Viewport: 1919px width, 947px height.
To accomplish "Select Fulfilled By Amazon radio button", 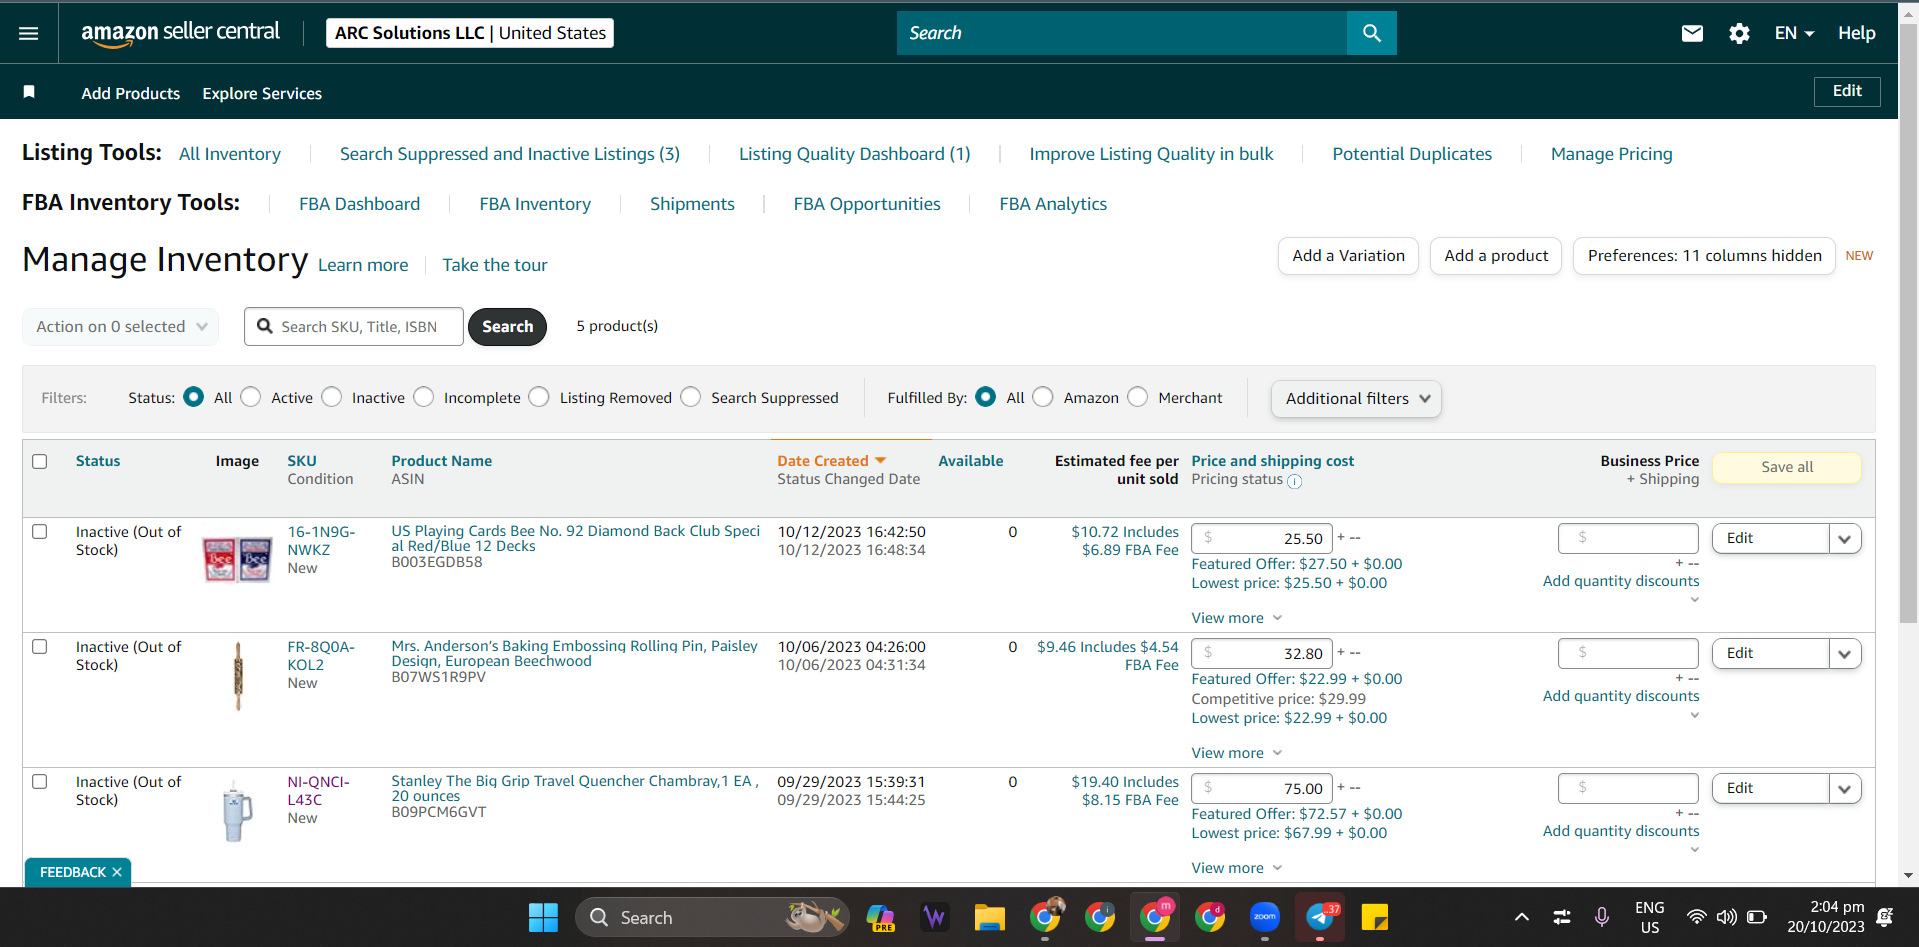I will [x=1043, y=397].
